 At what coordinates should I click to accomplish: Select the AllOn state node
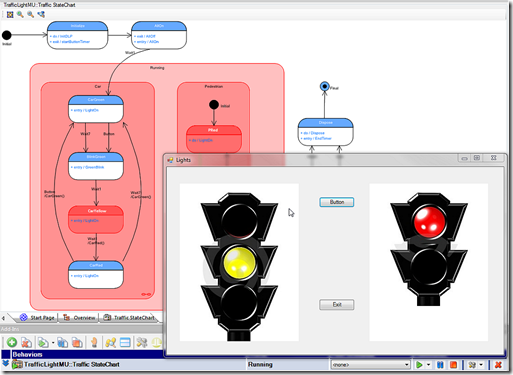coord(159,35)
